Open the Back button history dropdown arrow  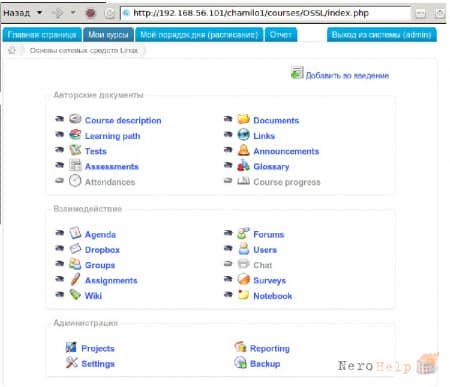(39, 13)
